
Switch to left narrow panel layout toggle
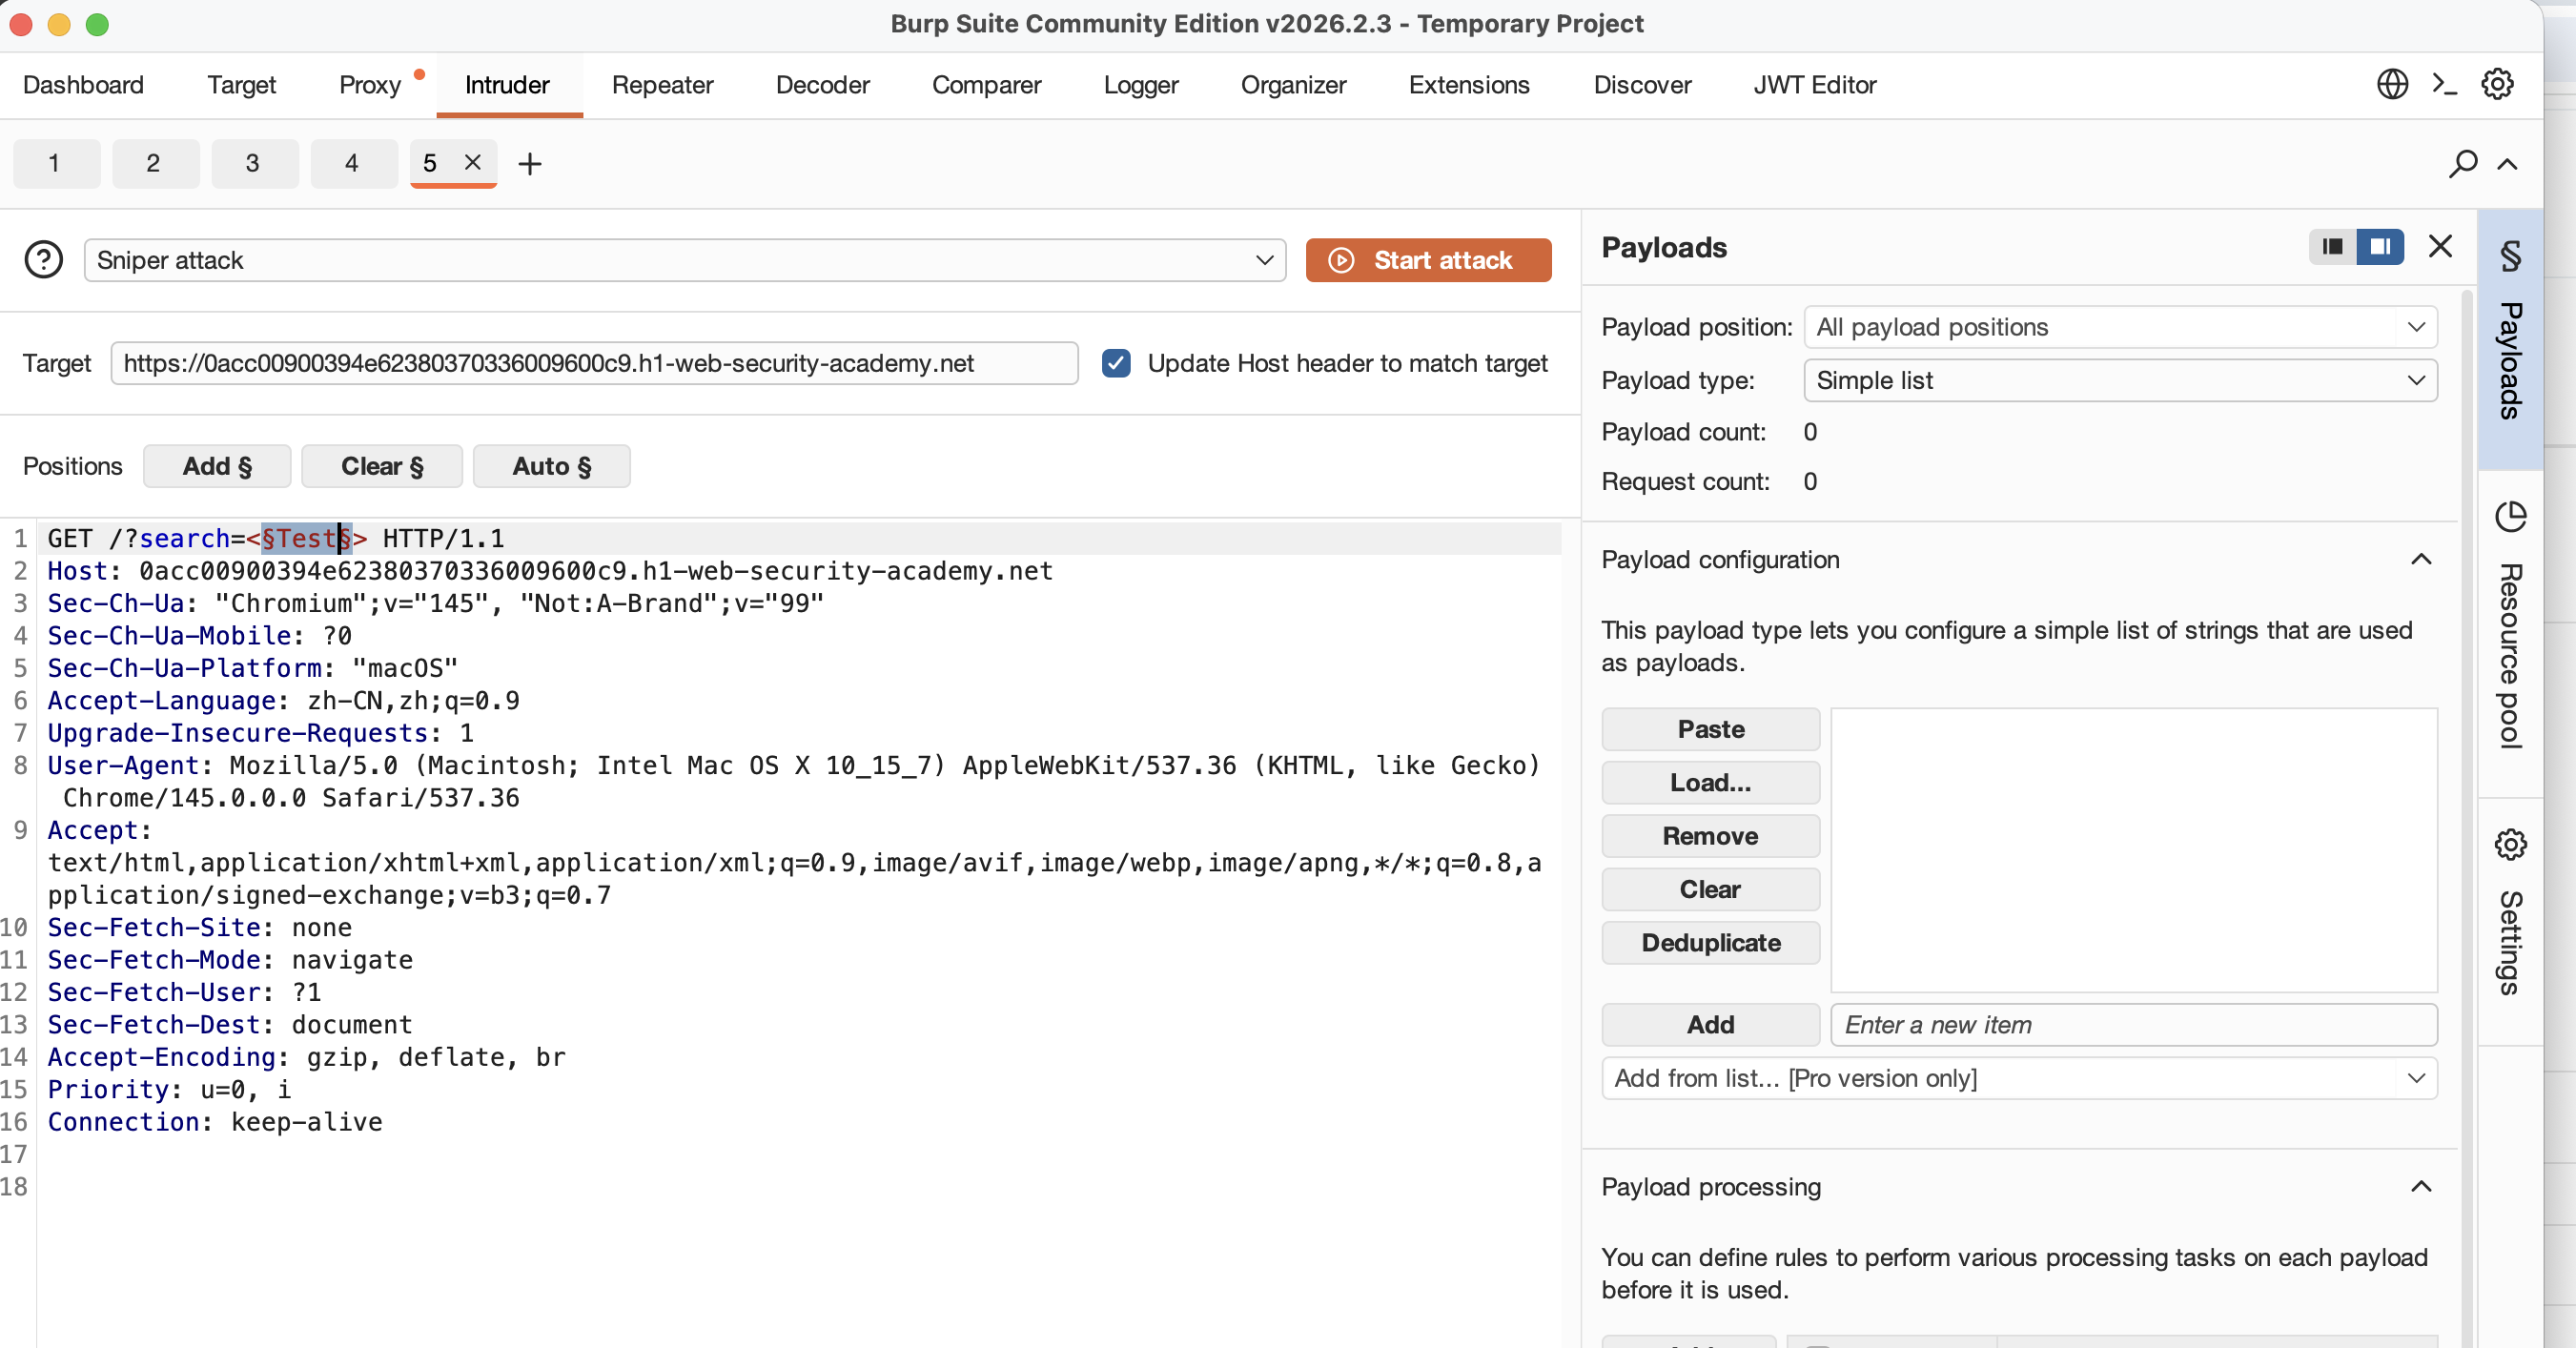pyautogui.click(x=2332, y=246)
